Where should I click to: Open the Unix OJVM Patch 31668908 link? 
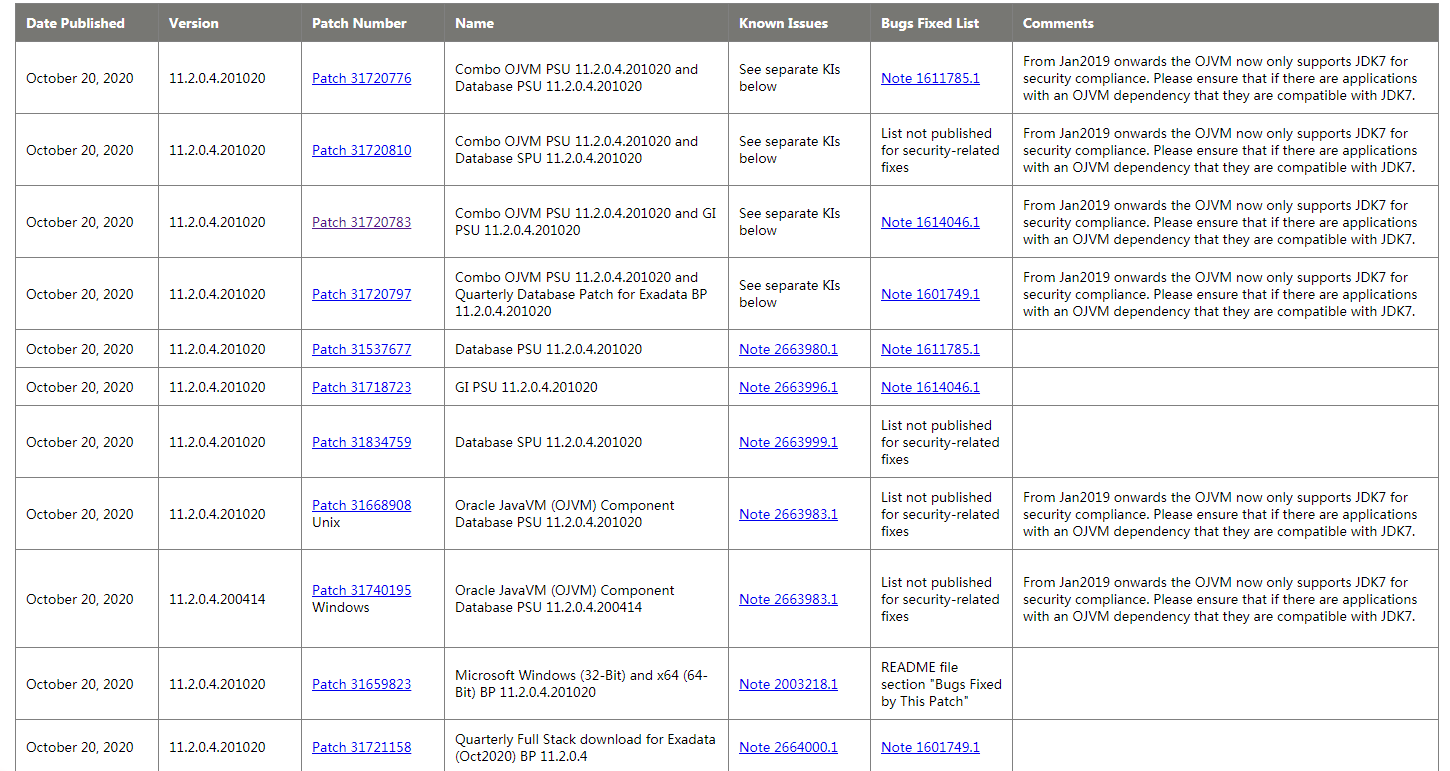pyautogui.click(x=361, y=505)
